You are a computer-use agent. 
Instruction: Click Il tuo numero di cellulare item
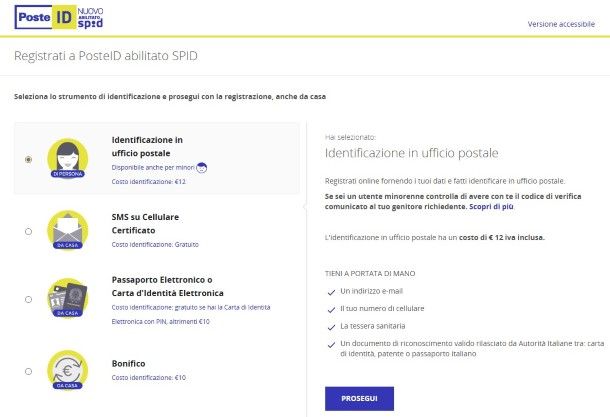pos(382,308)
